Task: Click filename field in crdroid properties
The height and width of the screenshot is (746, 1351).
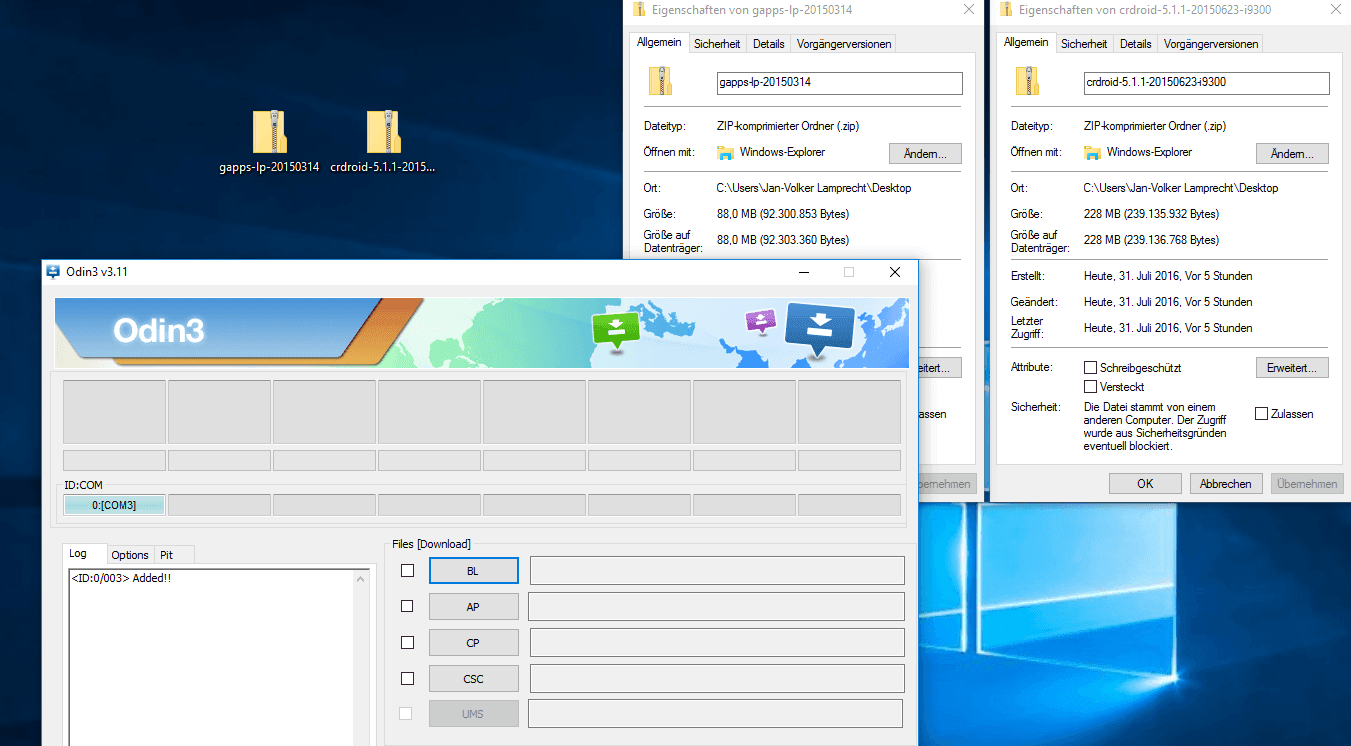Action: coord(1206,83)
